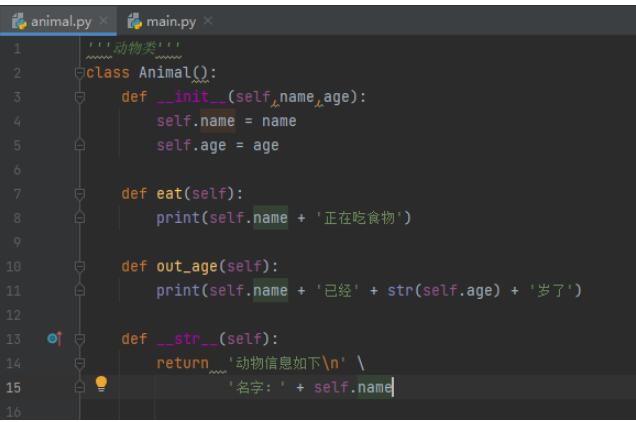Image resolution: width=636 pixels, height=422 pixels.
Task: Click the override marker icon on line 13
Action: pos(54,339)
